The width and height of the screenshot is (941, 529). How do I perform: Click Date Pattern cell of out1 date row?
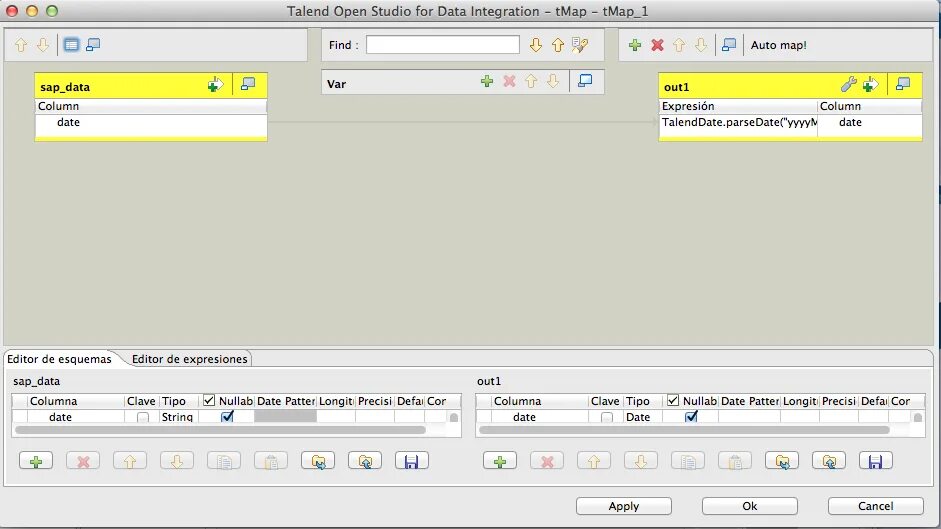[x=749, y=417]
